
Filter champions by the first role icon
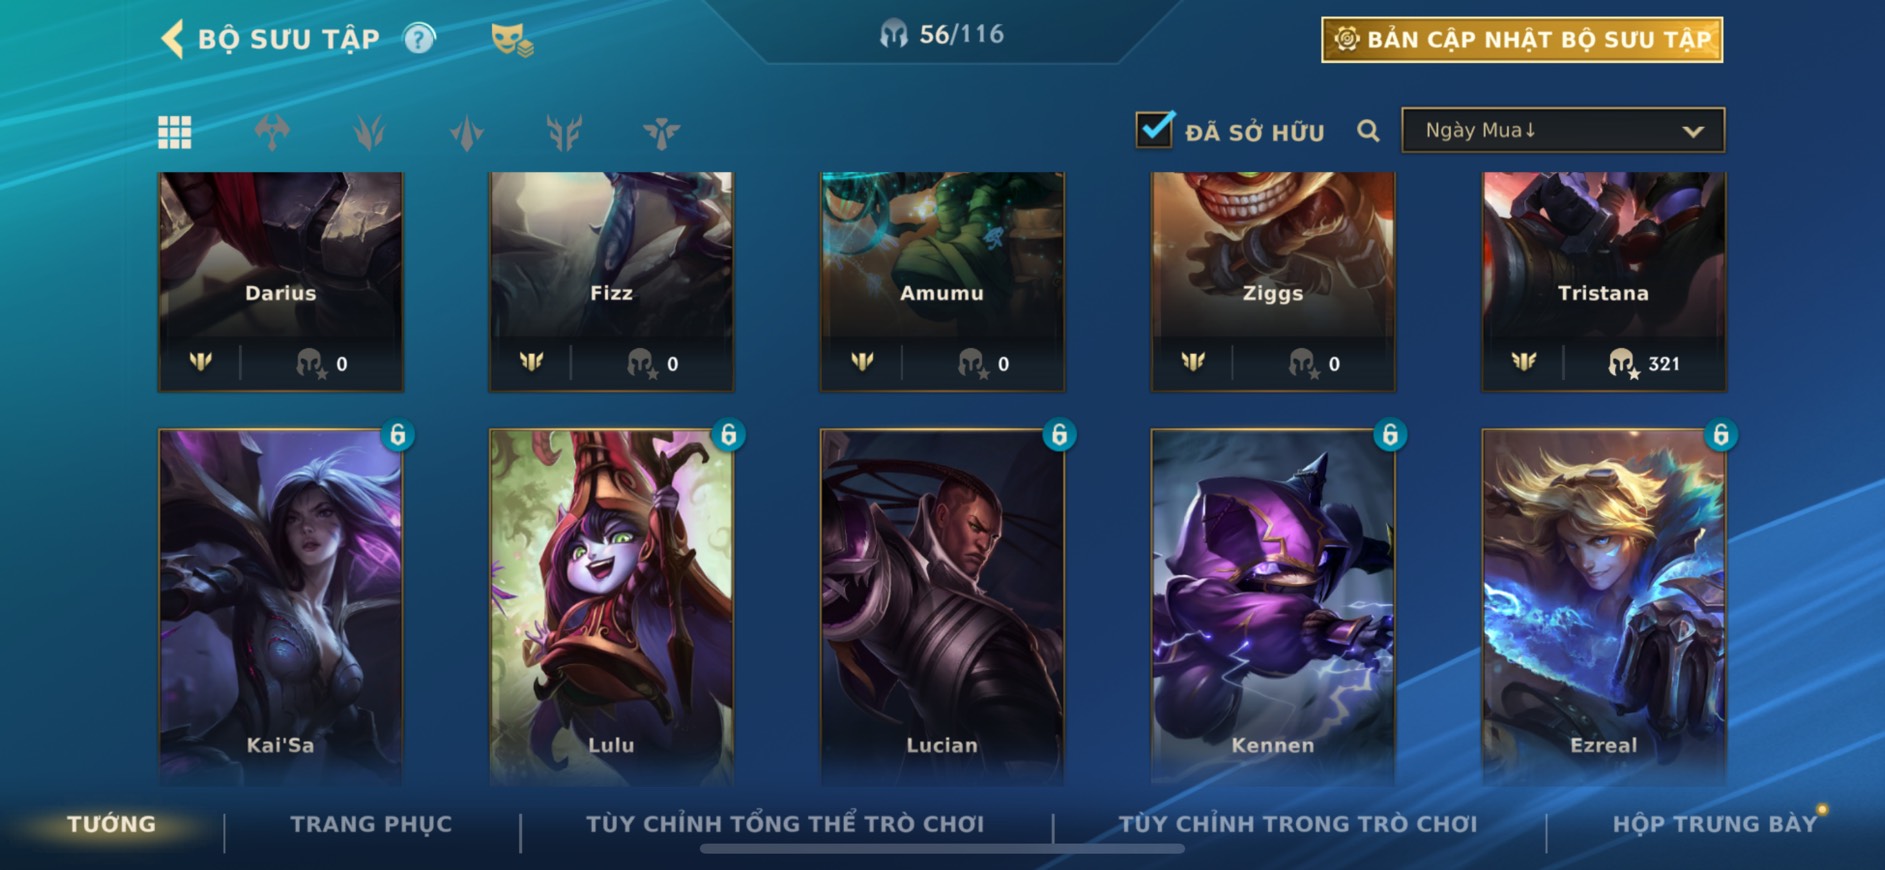coord(272,132)
